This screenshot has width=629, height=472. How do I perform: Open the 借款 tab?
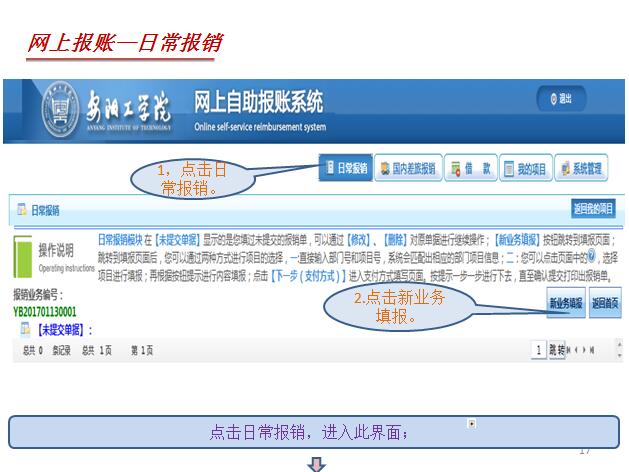click(x=470, y=170)
